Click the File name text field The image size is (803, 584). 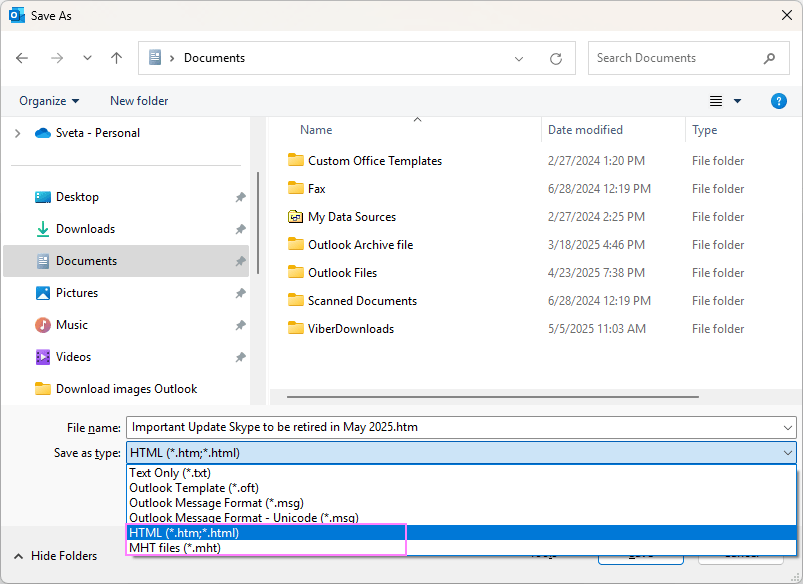(x=461, y=428)
